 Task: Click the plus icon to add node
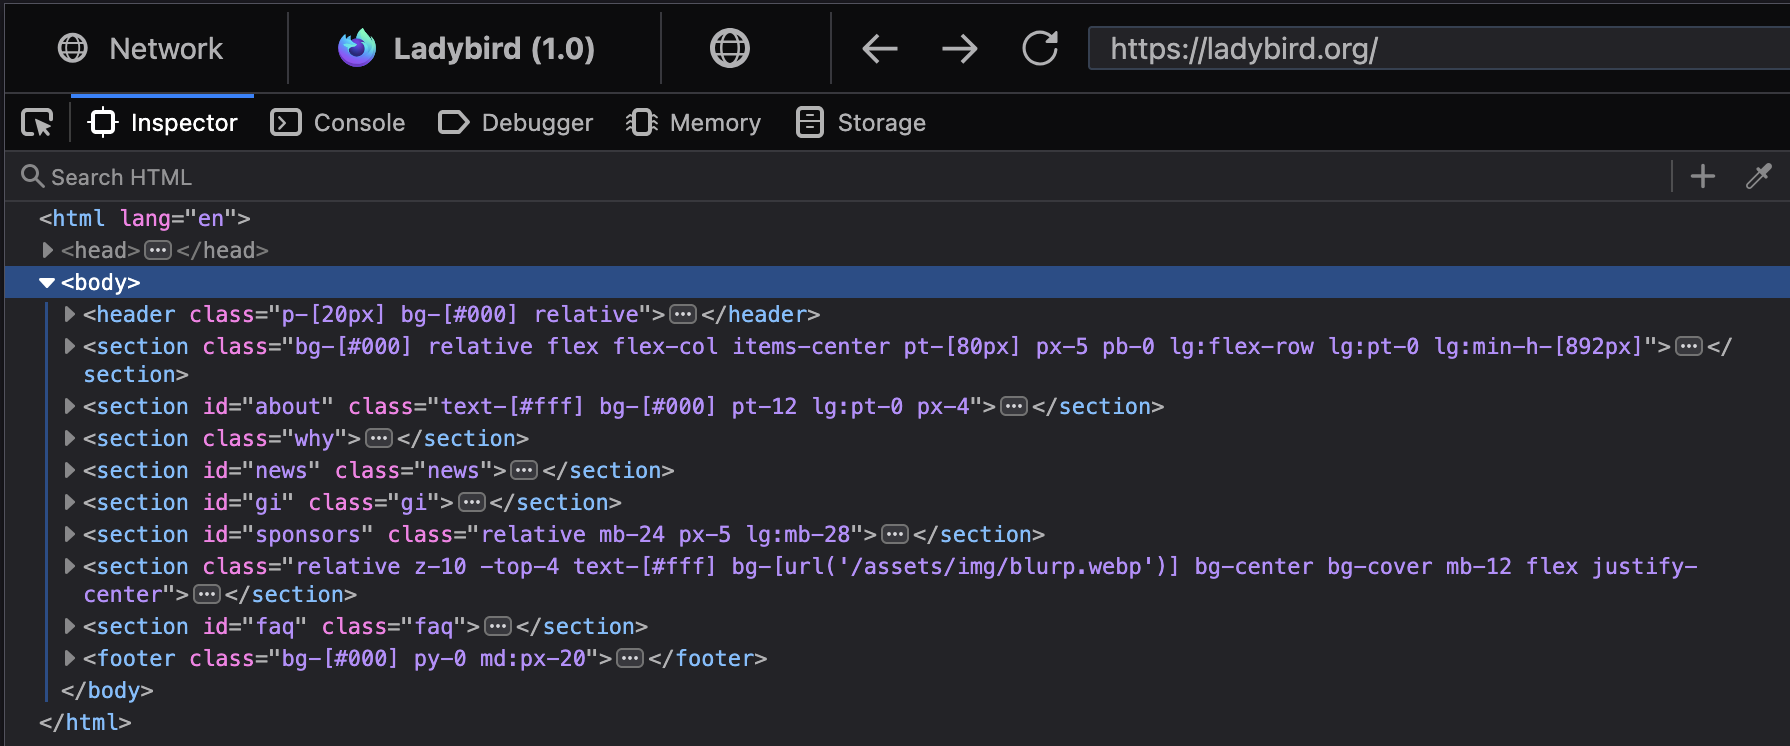[x=1703, y=177]
